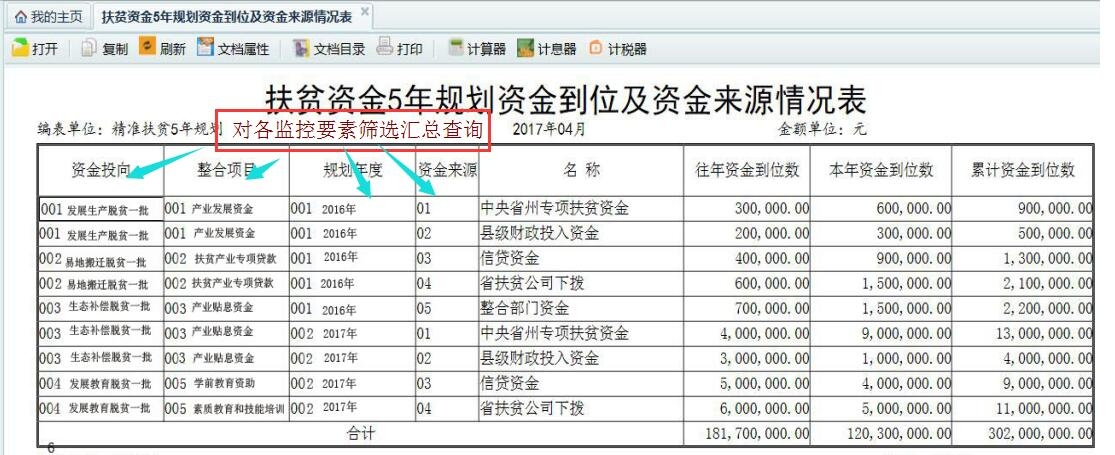Close the 扶贫资金5年规划 report tab
Viewport: 1115px width, 455px height.
coord(364,11)
